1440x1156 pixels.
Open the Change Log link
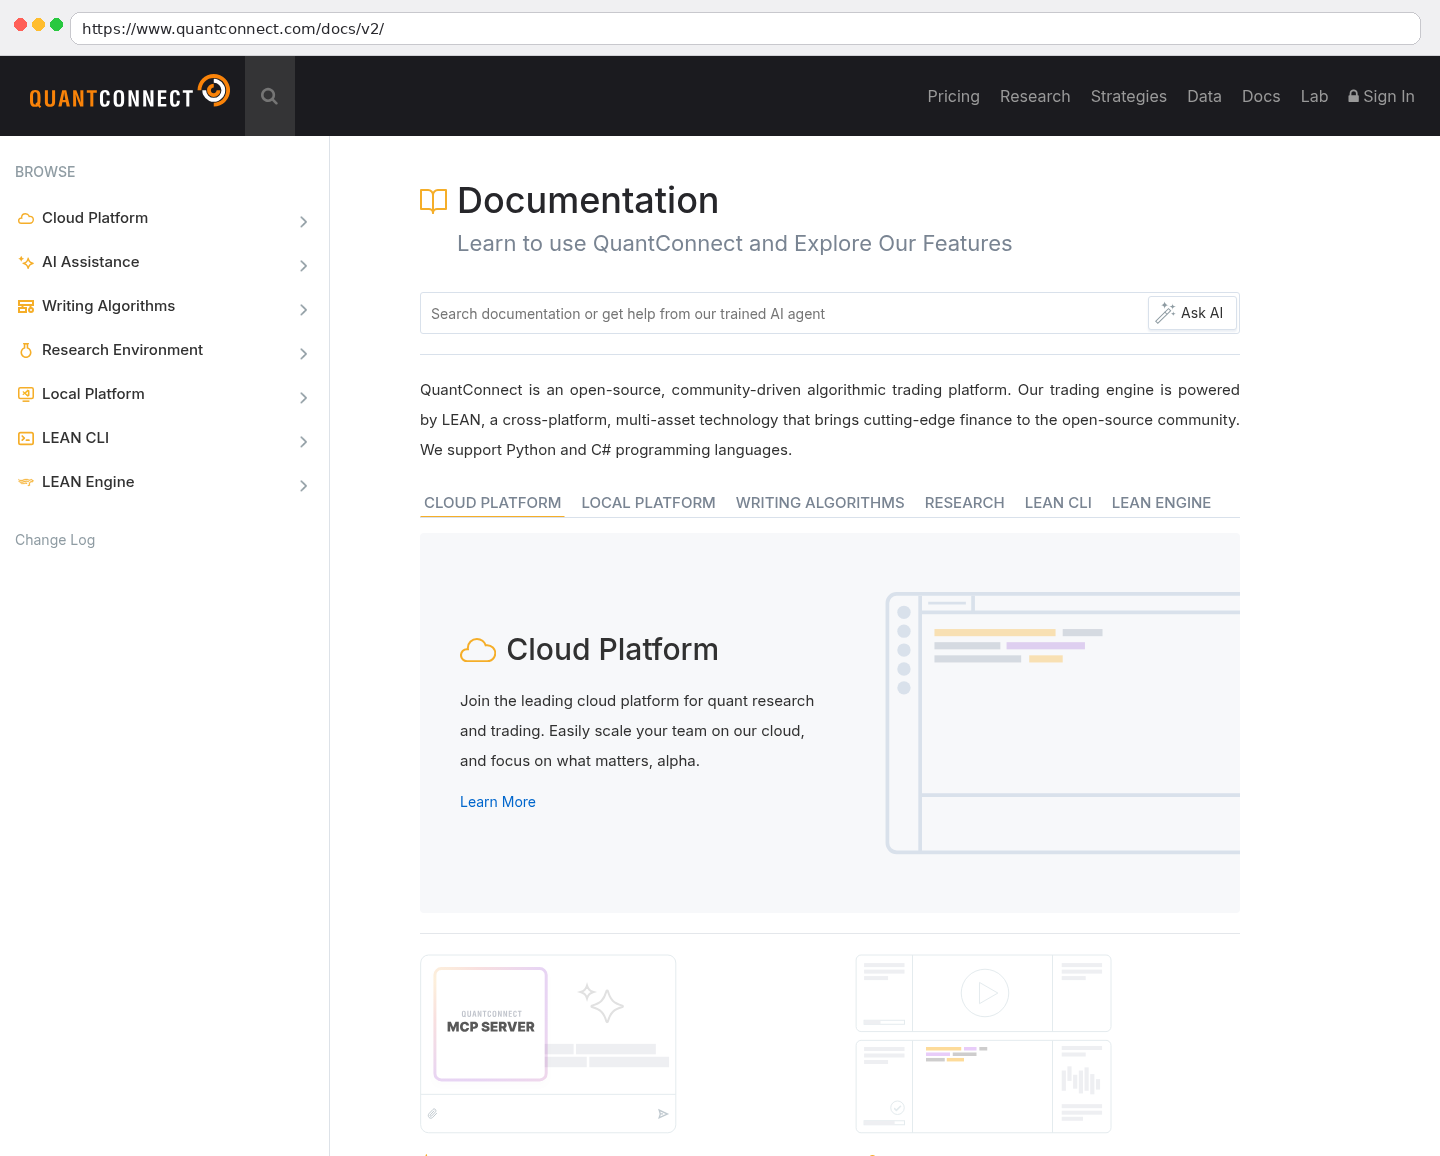(55, 540)
